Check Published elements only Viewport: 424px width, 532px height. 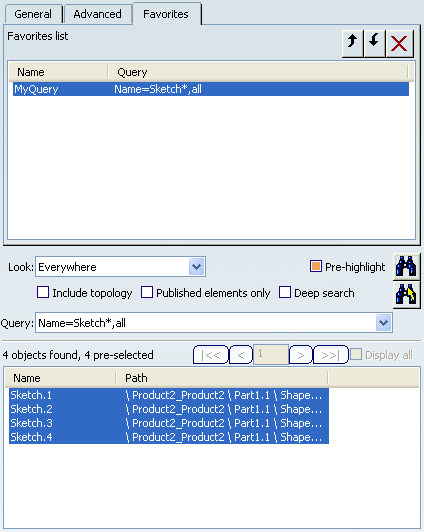[147, 292]
